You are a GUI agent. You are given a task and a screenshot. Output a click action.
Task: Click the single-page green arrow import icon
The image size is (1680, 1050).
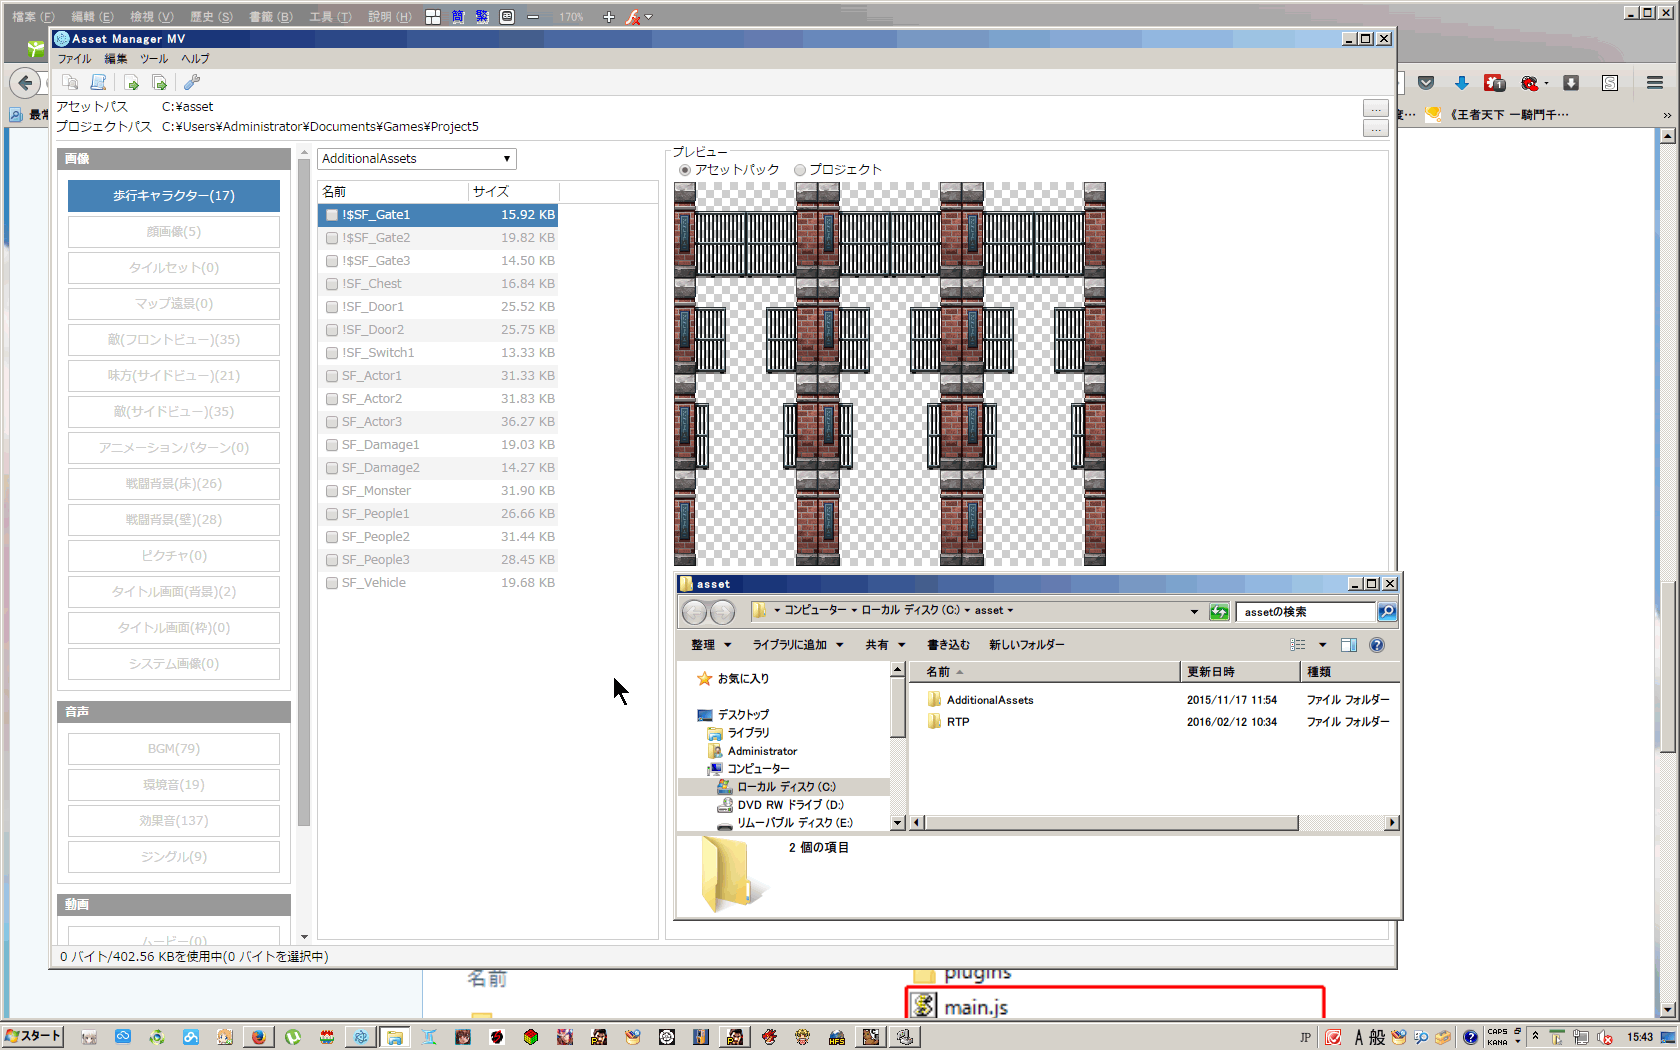point(131,82)
